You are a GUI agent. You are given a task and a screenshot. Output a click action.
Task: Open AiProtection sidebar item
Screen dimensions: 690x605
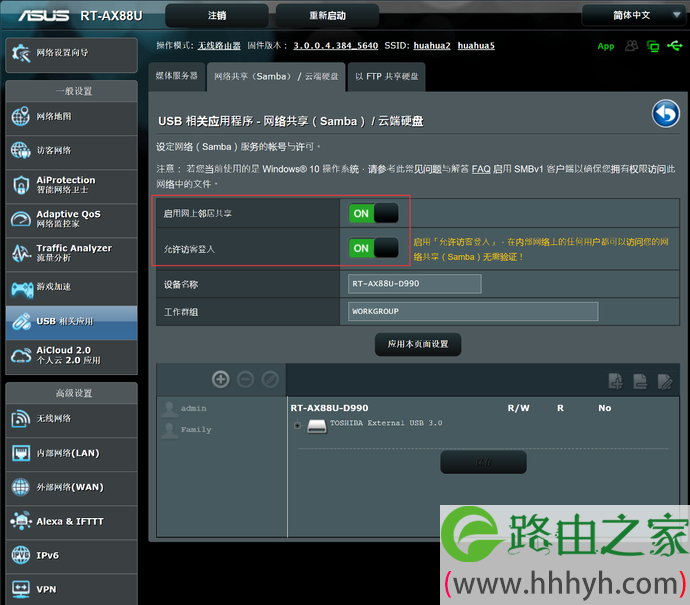point(71,185)
